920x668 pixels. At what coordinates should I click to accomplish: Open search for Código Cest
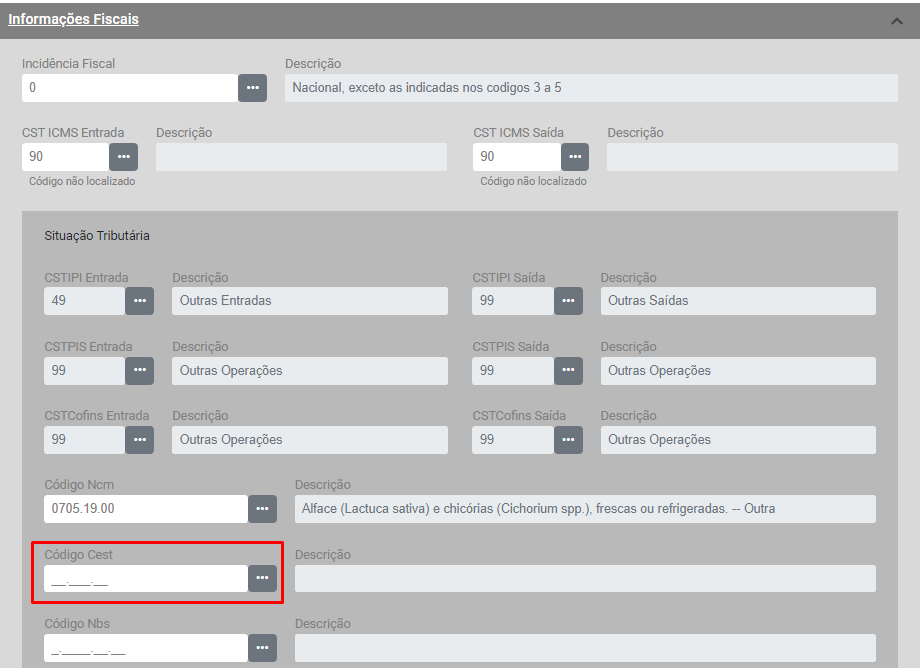(262, 578)
